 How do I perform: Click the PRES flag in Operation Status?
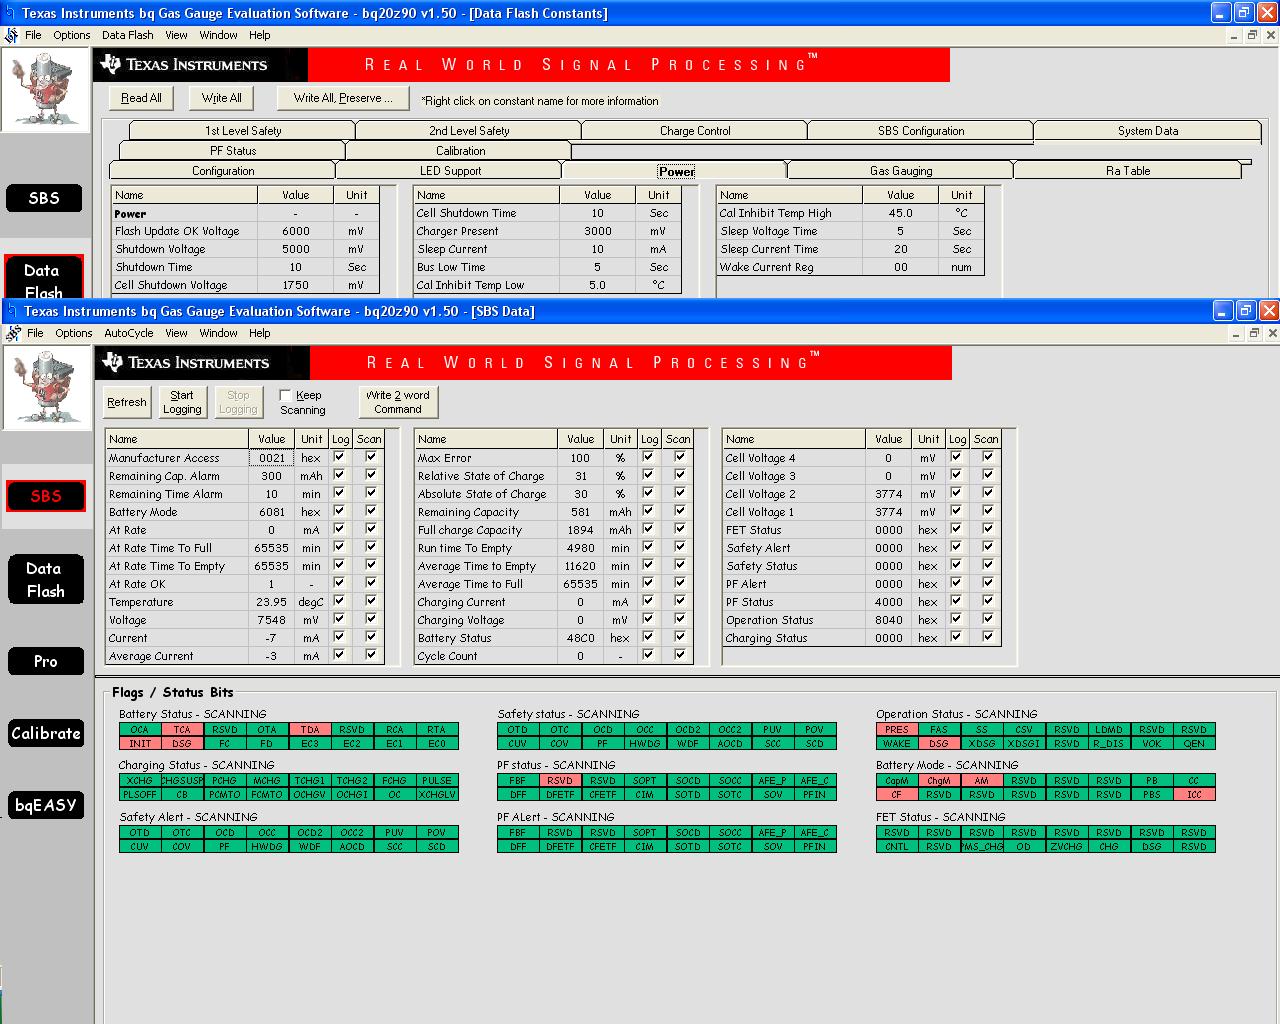[897, 730]
